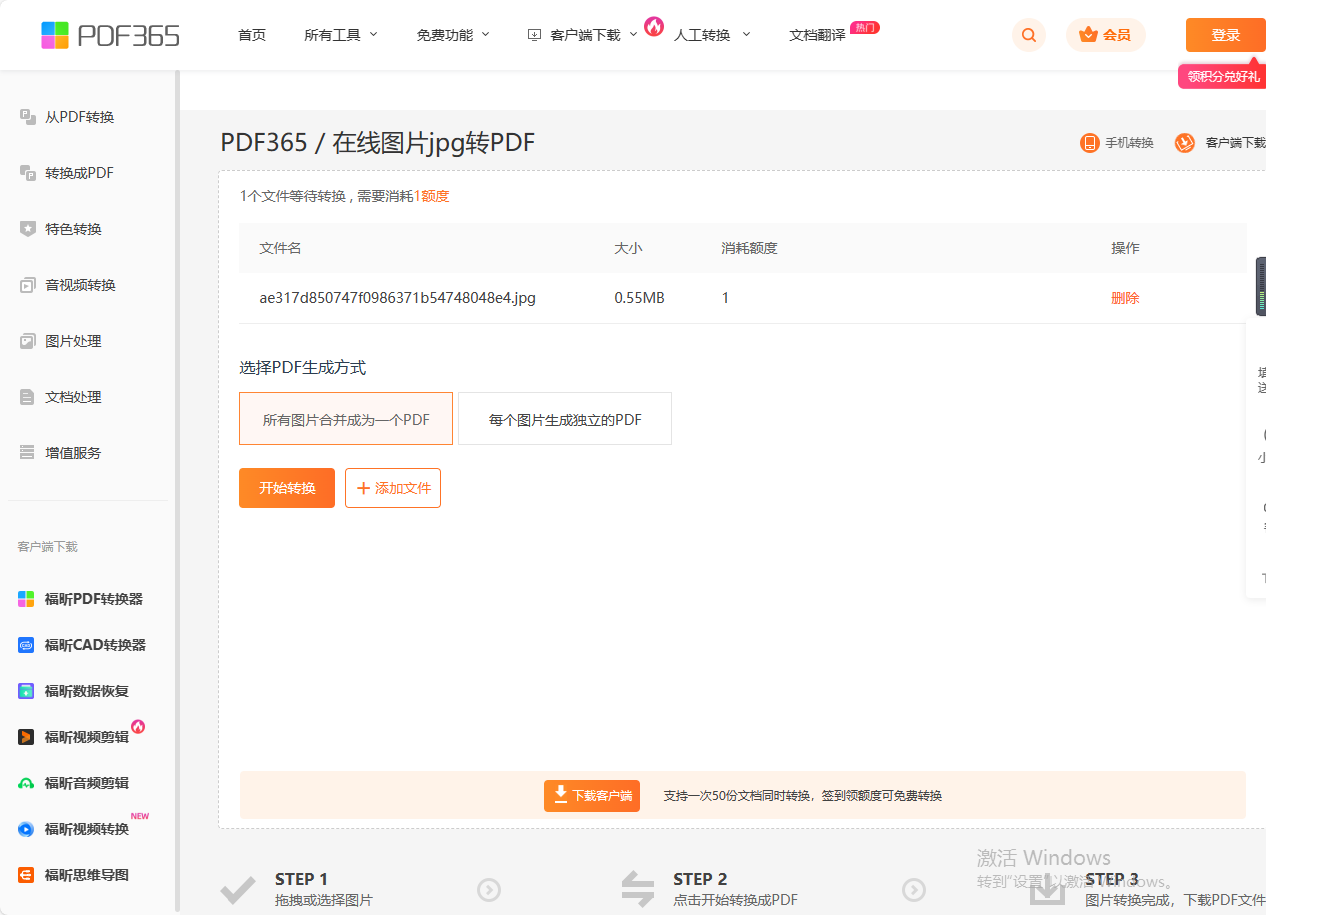Click the 特色转换 sidebar menu label
This screenshot has width=1321, height=915.
click(73, 229)
